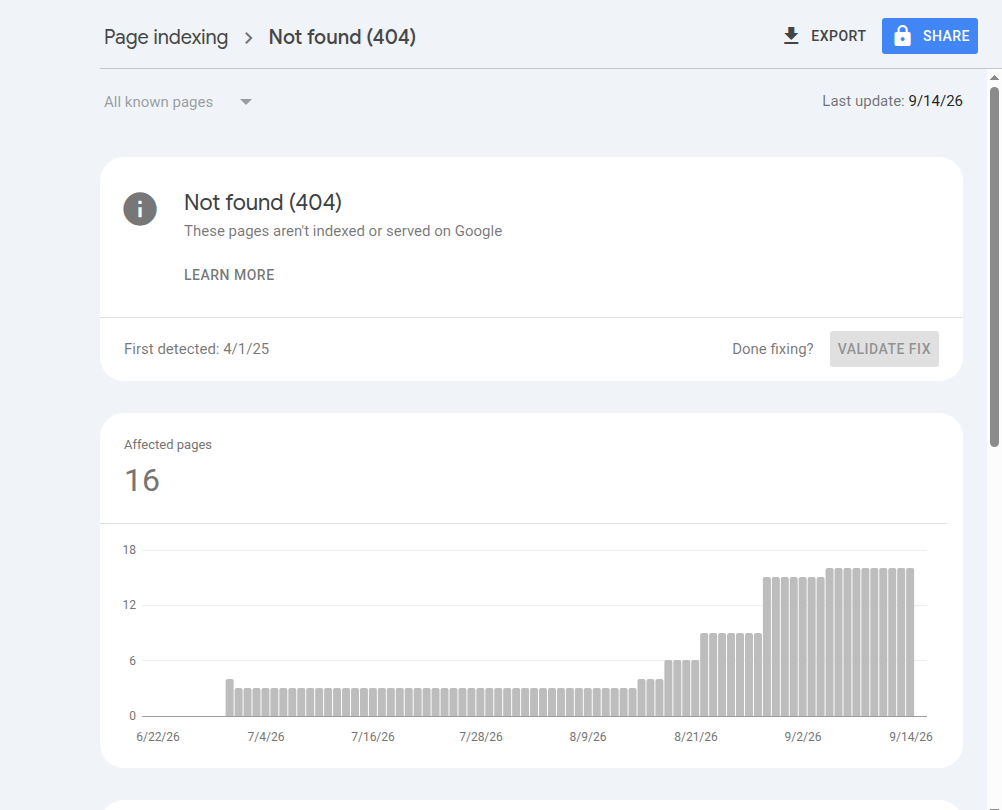Click the 'Not found (404)' card heading
The width and height of the screenshot is (1002, 810).
(263, 202)
